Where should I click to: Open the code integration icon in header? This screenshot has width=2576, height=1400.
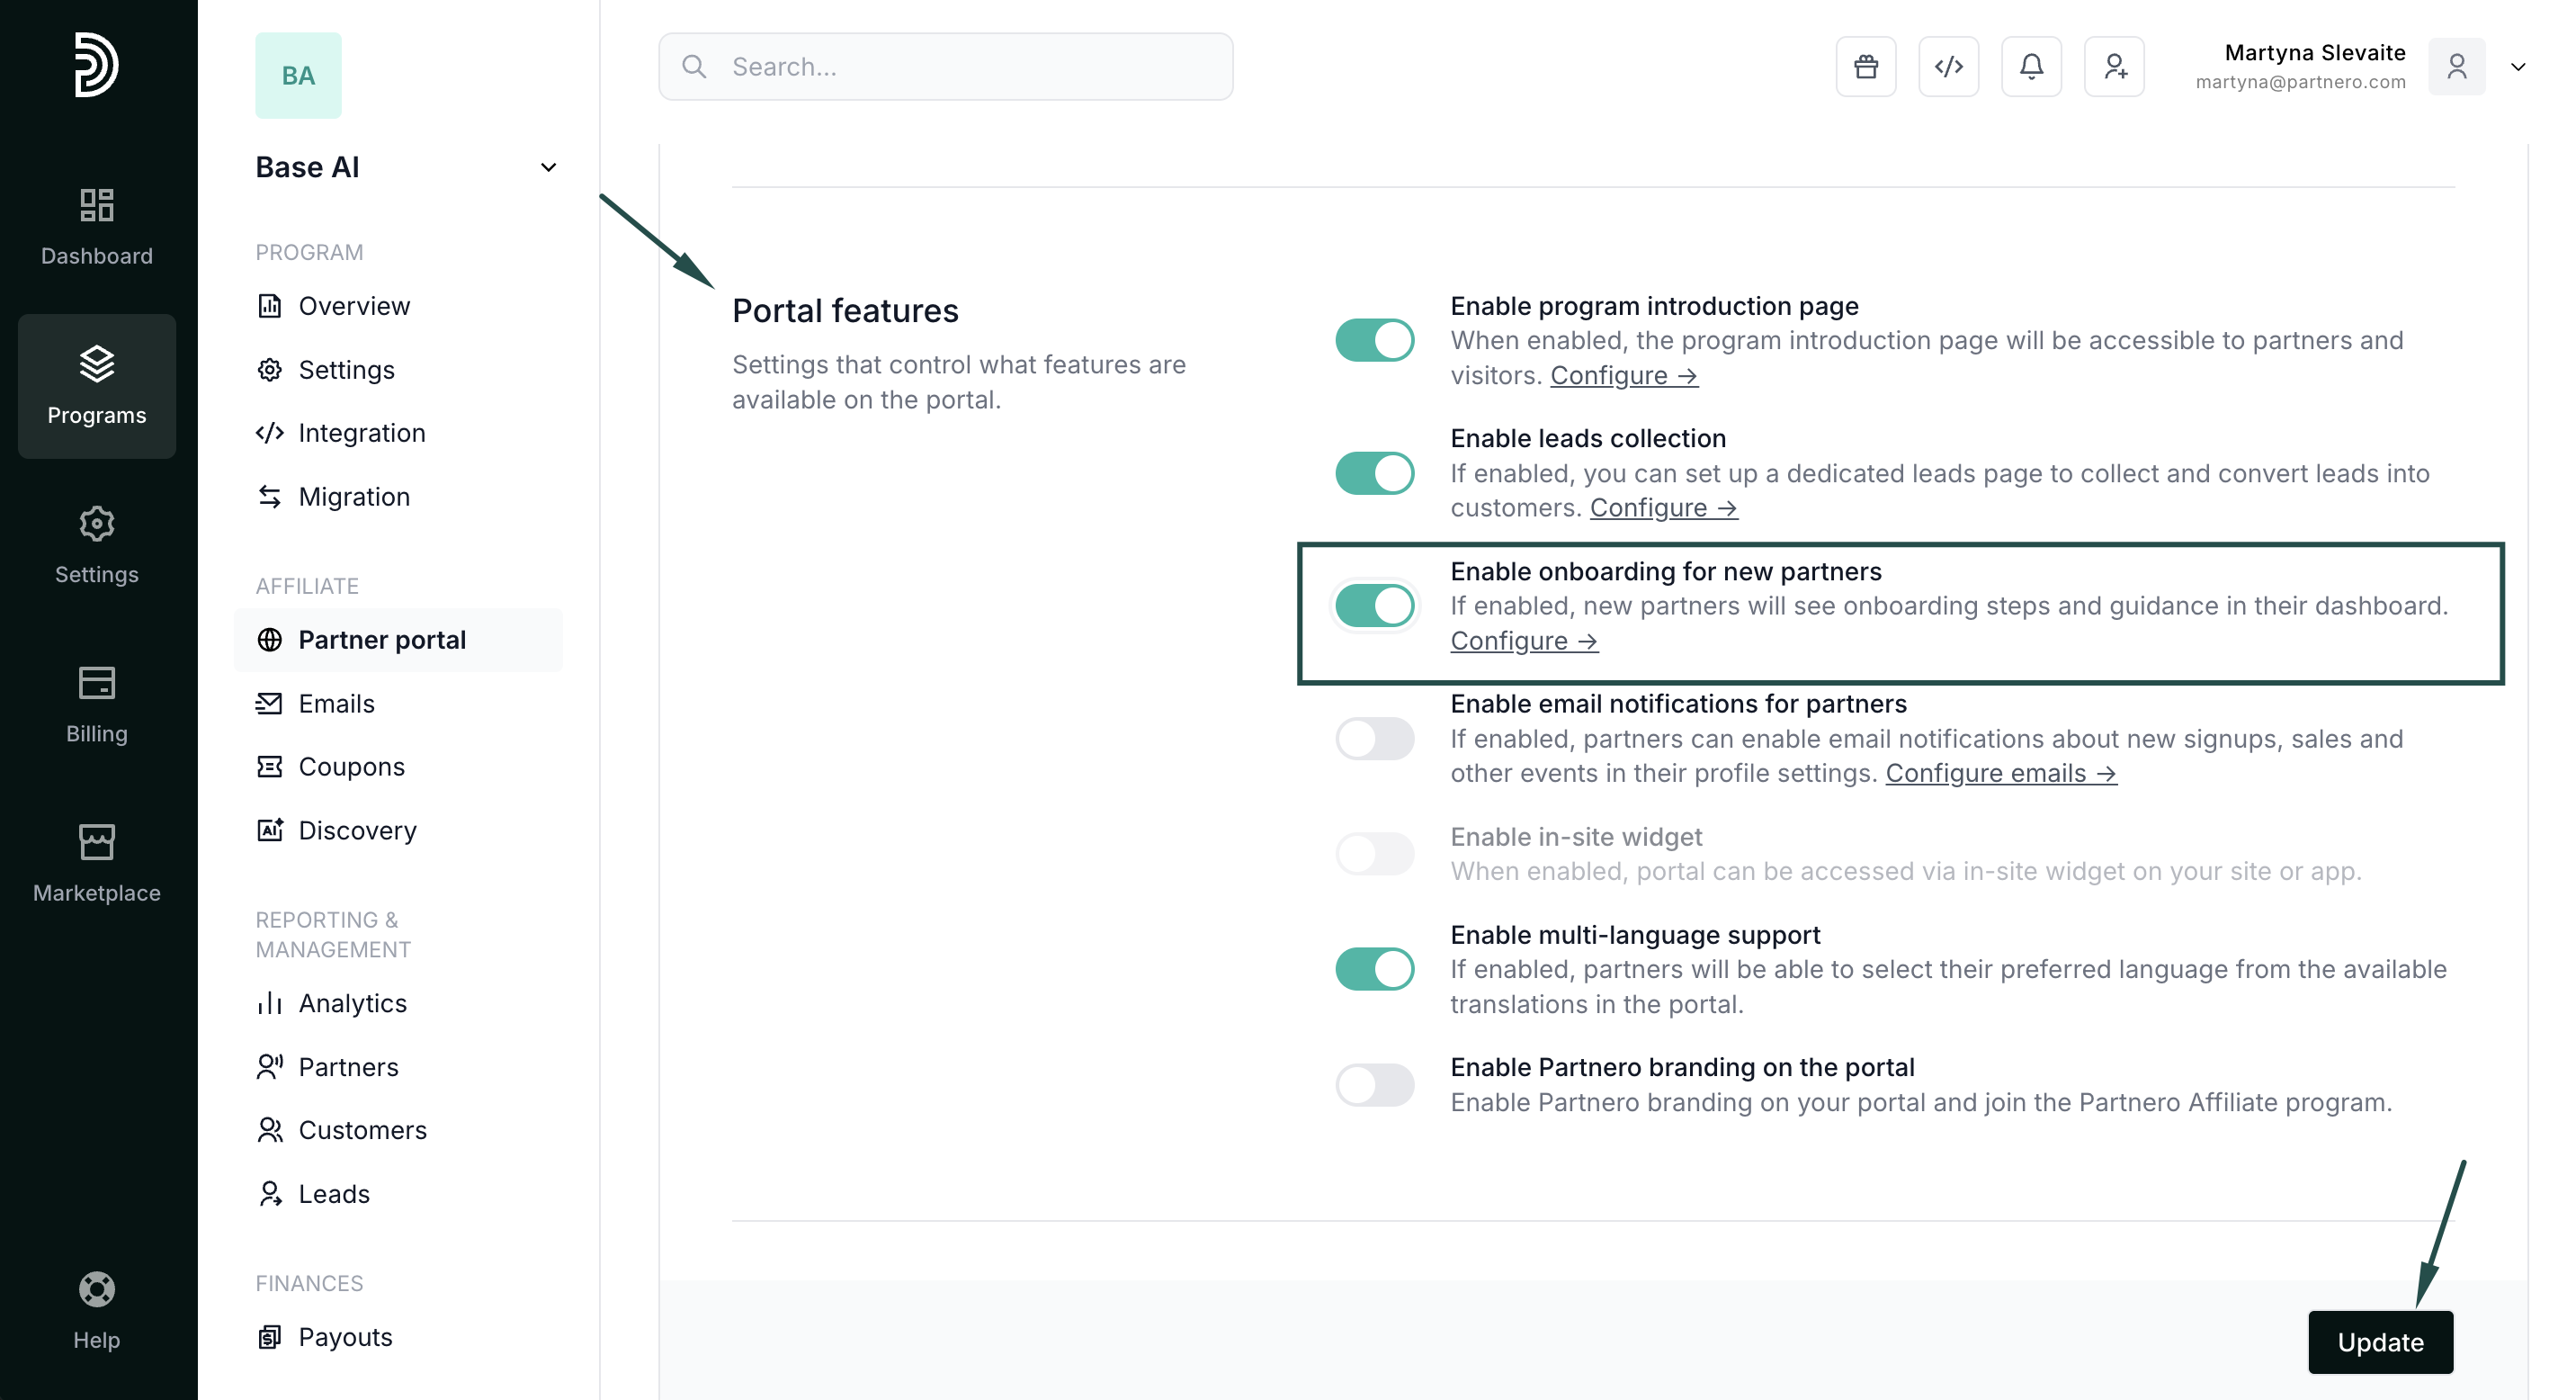[x=1948, y=67]
